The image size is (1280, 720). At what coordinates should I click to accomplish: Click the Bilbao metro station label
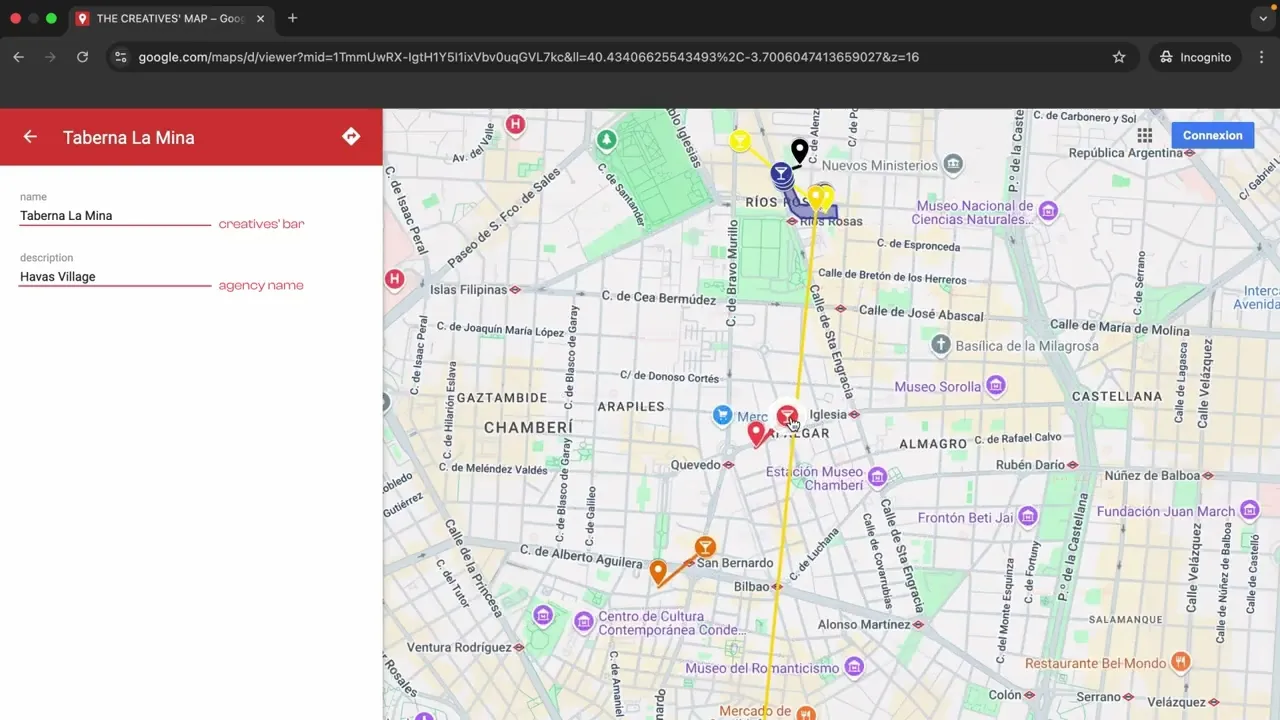[x=752, y=587]
